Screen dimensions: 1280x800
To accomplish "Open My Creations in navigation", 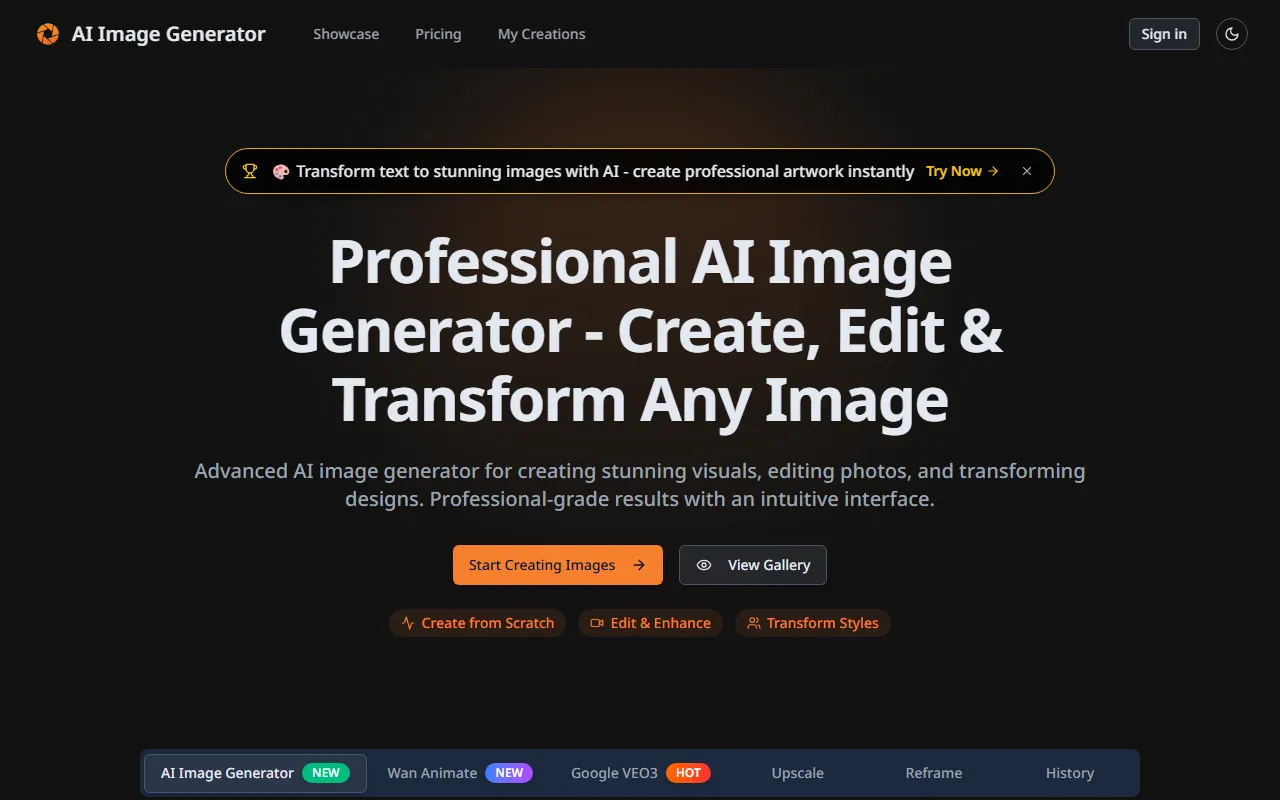I will pyautogui.click(x=541, y=34).
